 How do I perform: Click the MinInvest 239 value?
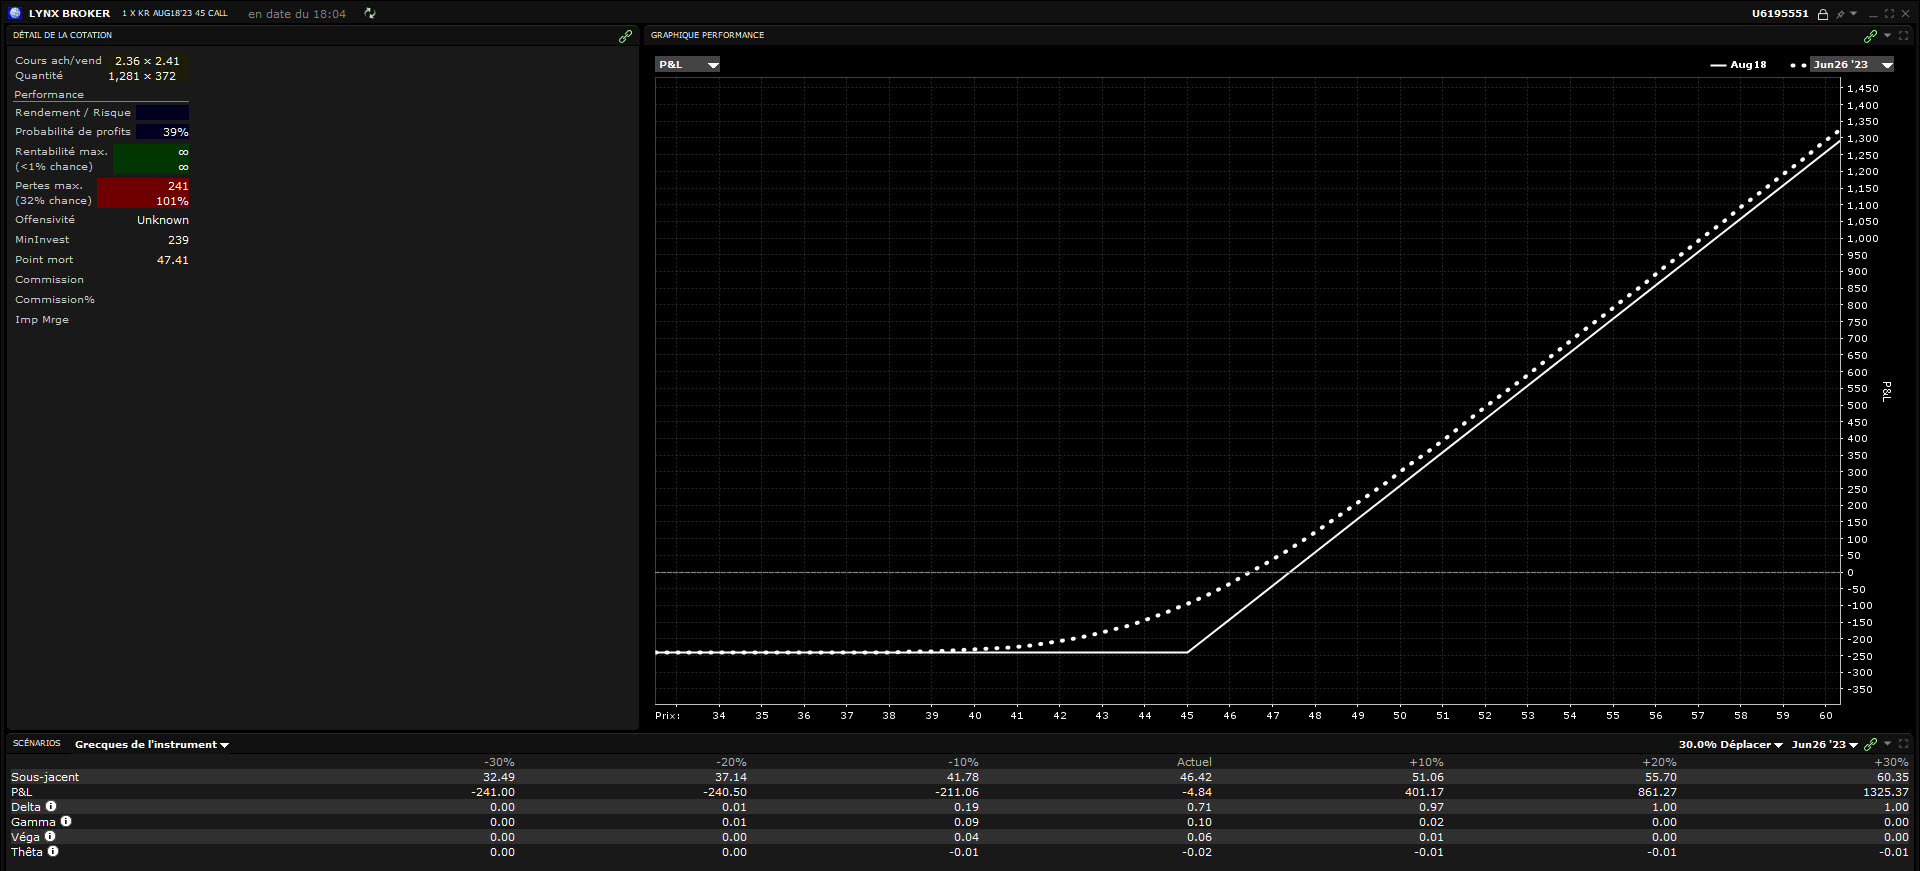pos(178,240)
